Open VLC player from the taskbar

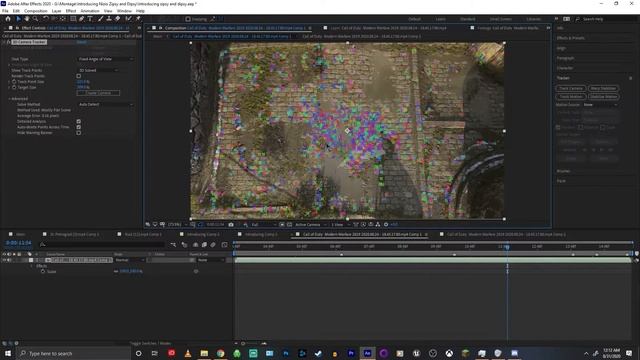(188, 353)
